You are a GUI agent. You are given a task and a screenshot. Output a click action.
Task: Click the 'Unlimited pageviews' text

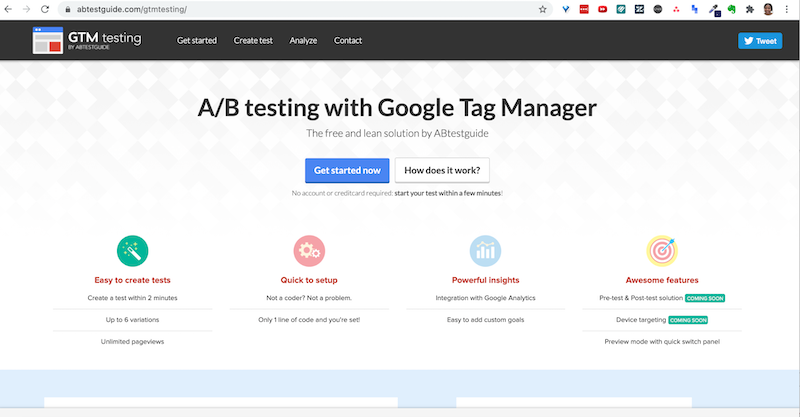pyautogui.click(x=133, y=341)
